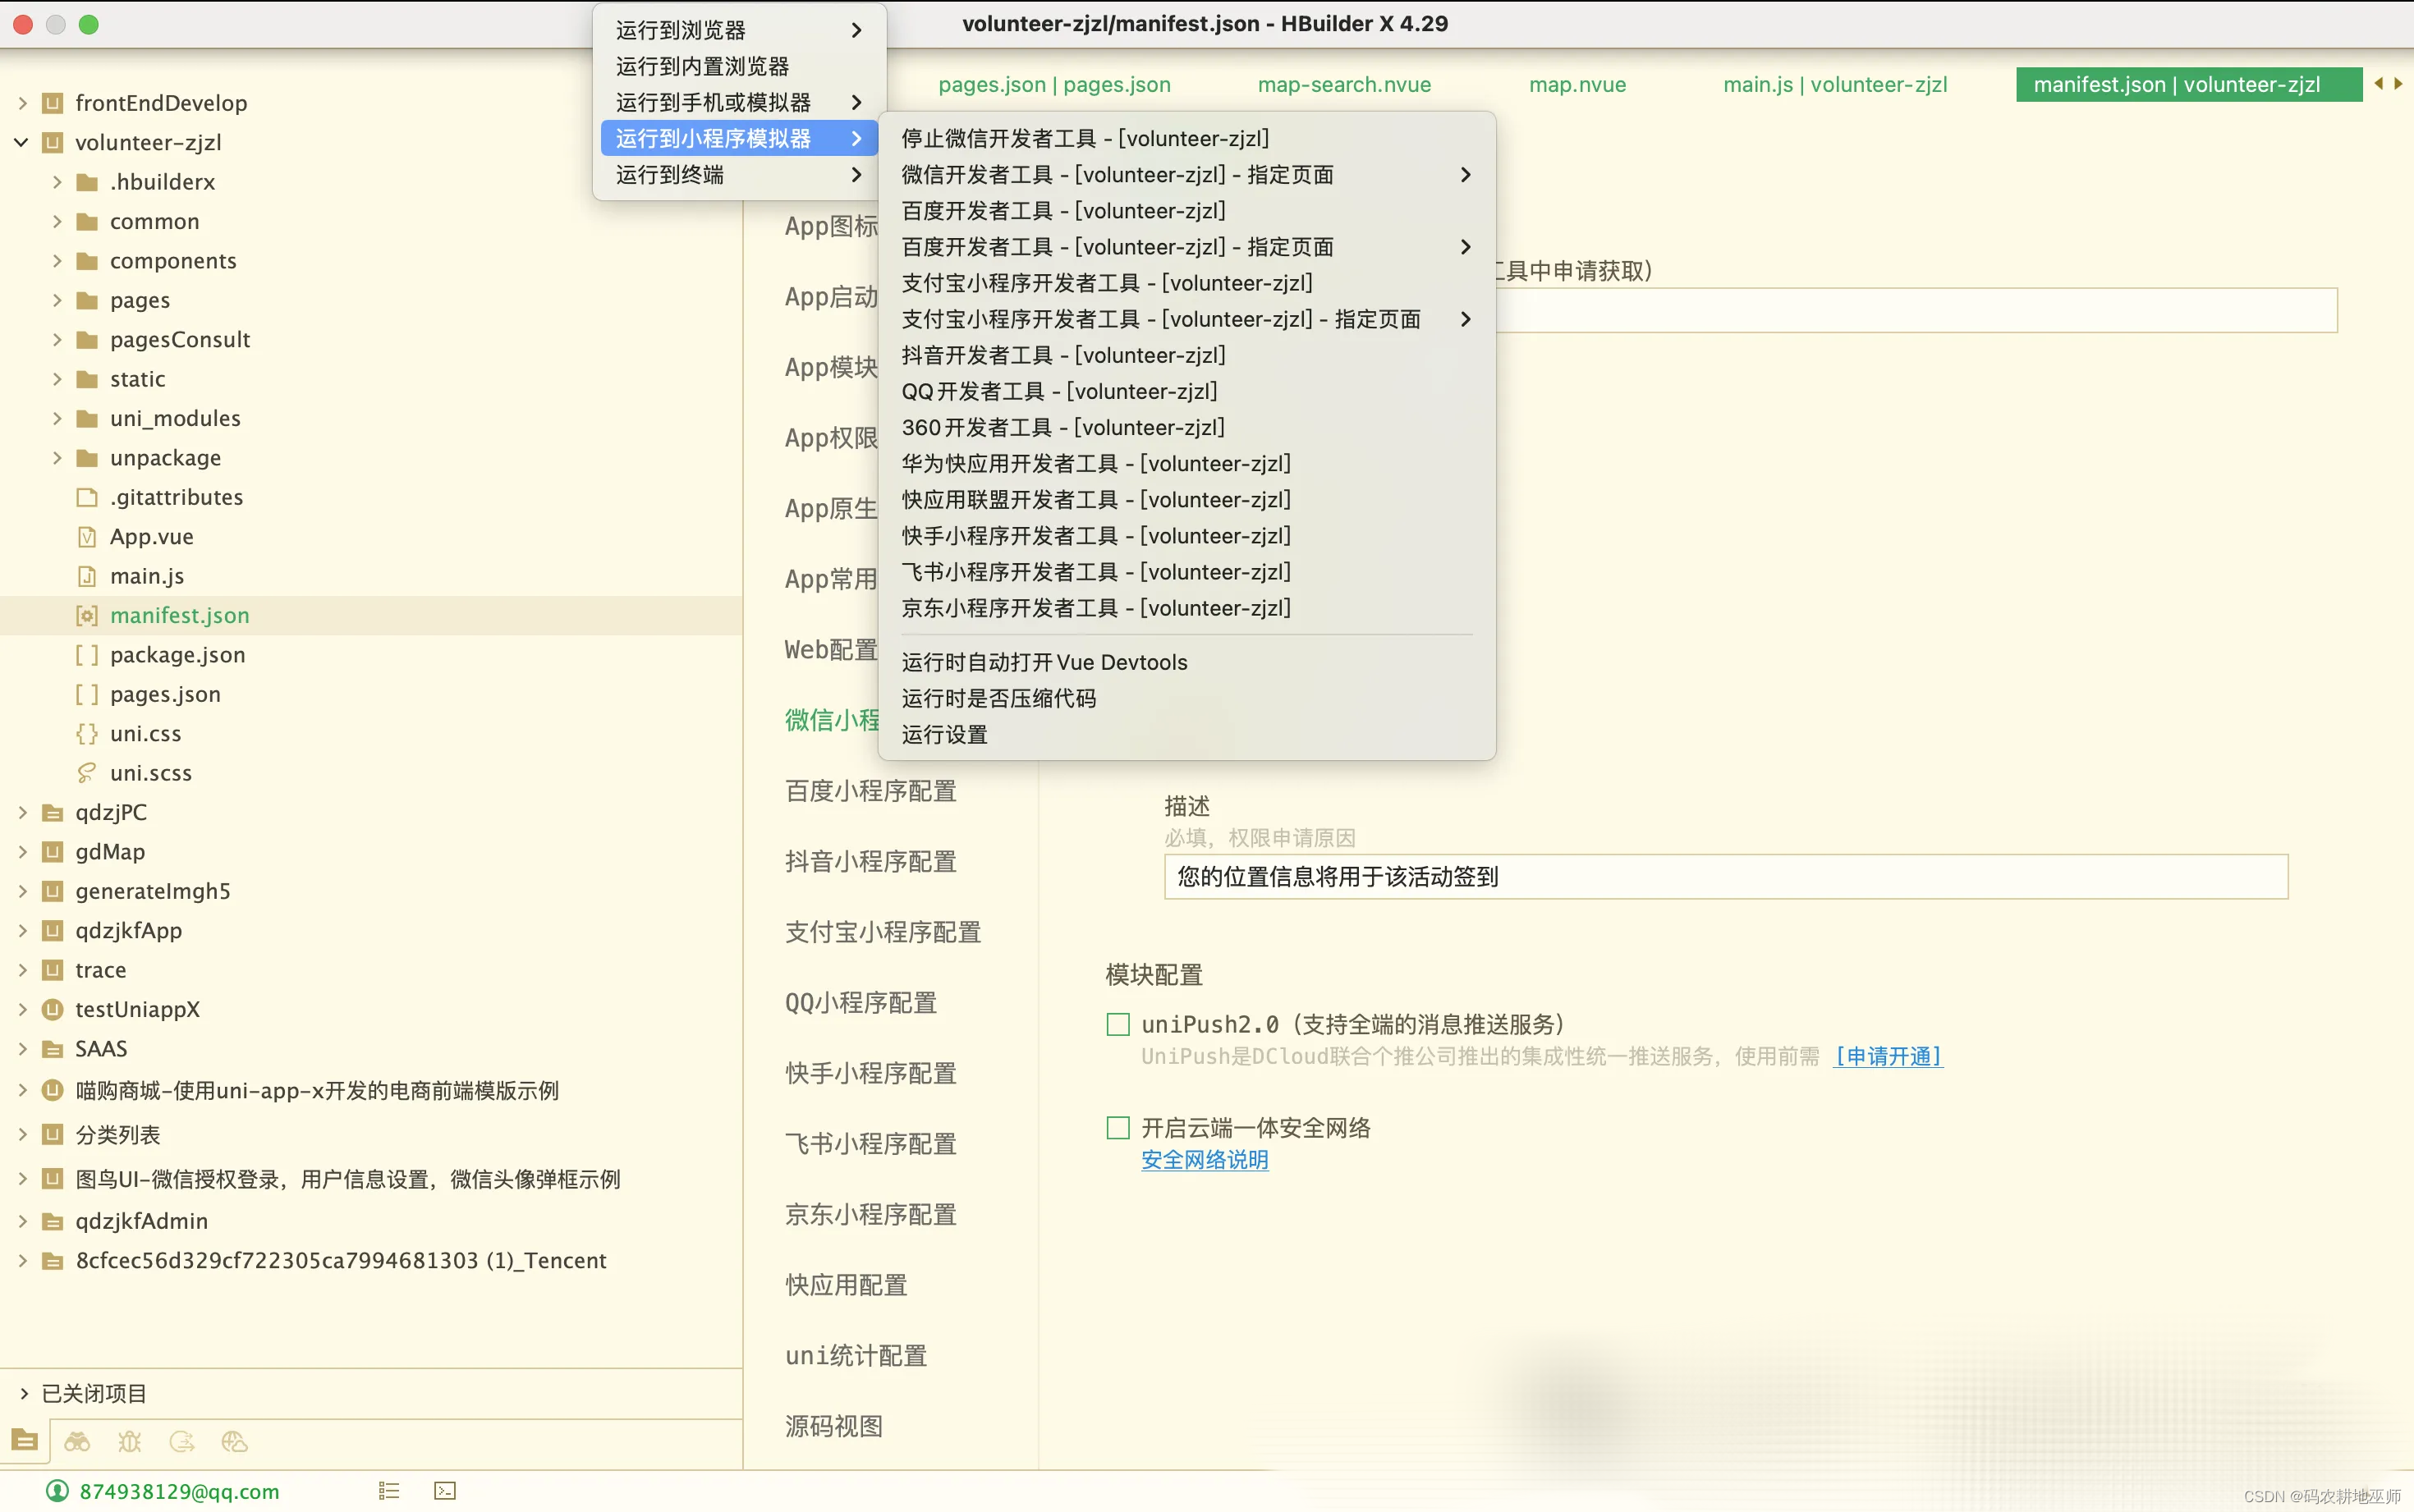
Task: Open the search (binoculars) panel icon
Action: (77, 1441)
